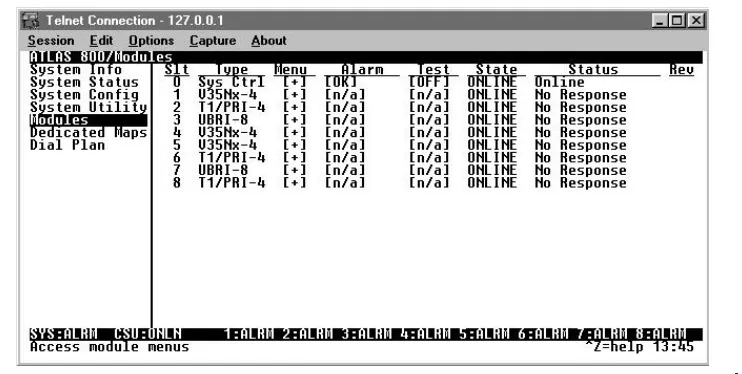Expand the [+] menu for slot 7
The image size is (742, 374).
[x=294, y=170]
